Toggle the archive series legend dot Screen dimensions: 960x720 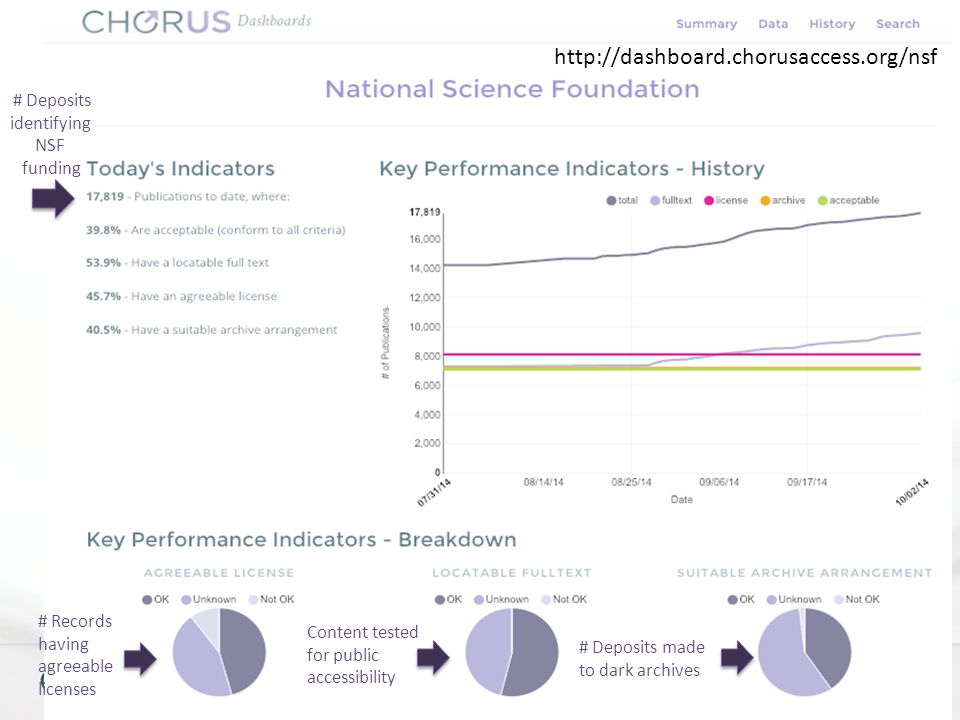pos(765,201)
